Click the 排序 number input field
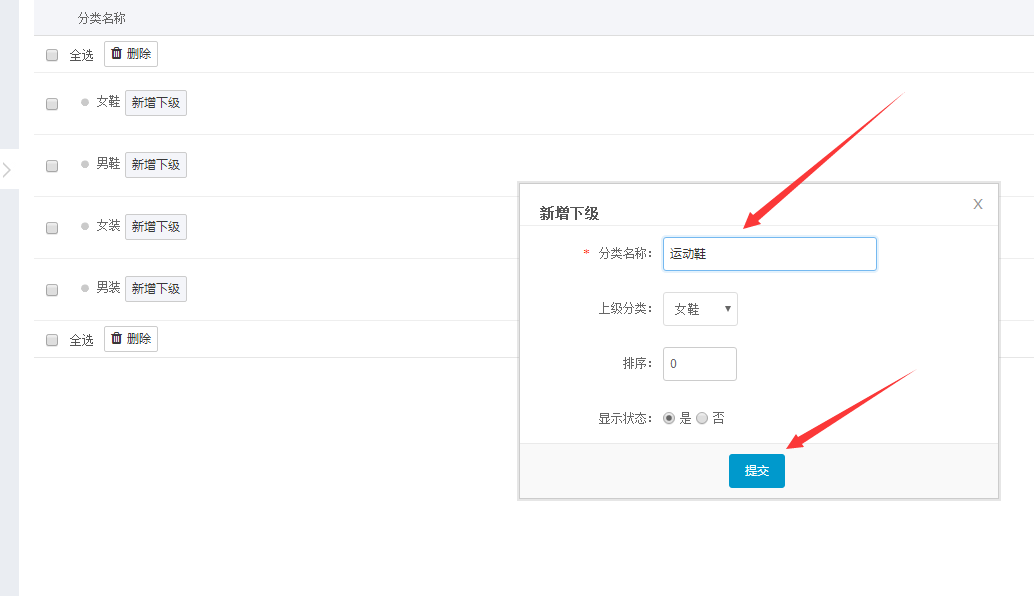Image resolution: width=1034 pixels, height=596 pixels. click(x=700, y=364)
